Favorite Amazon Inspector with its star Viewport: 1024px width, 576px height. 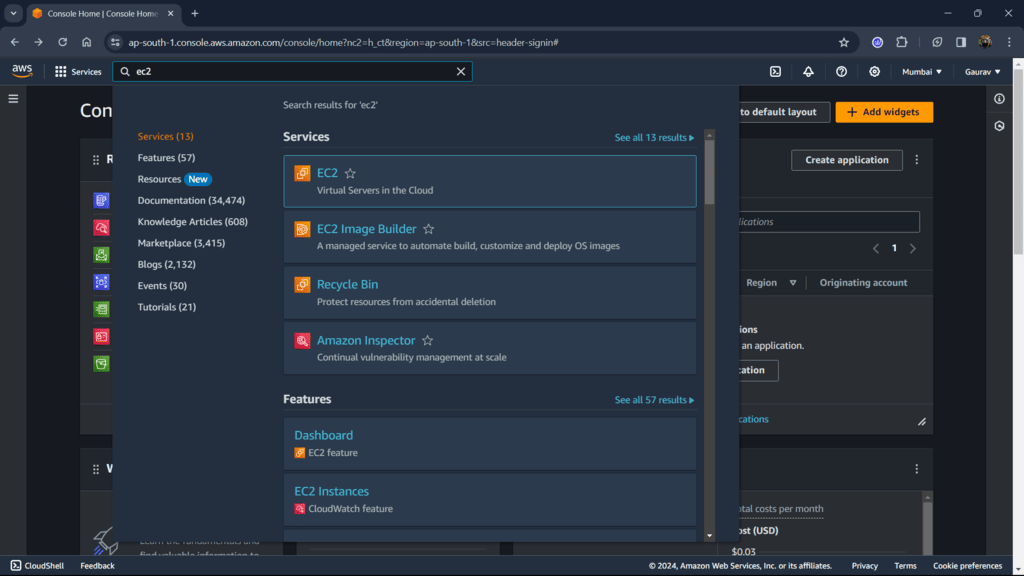point(427,340)
